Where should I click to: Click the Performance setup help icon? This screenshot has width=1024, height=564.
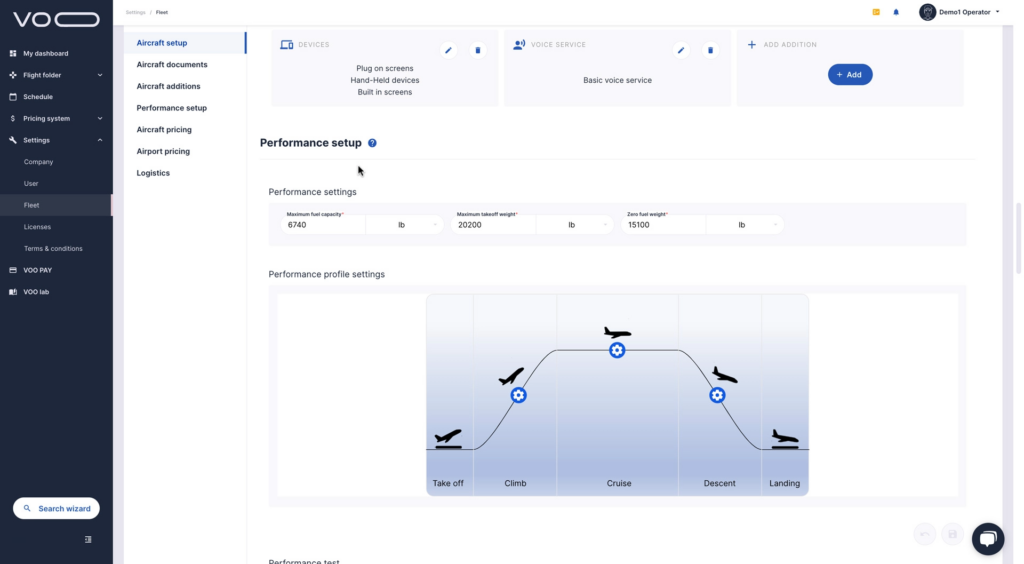coord(372,143)
